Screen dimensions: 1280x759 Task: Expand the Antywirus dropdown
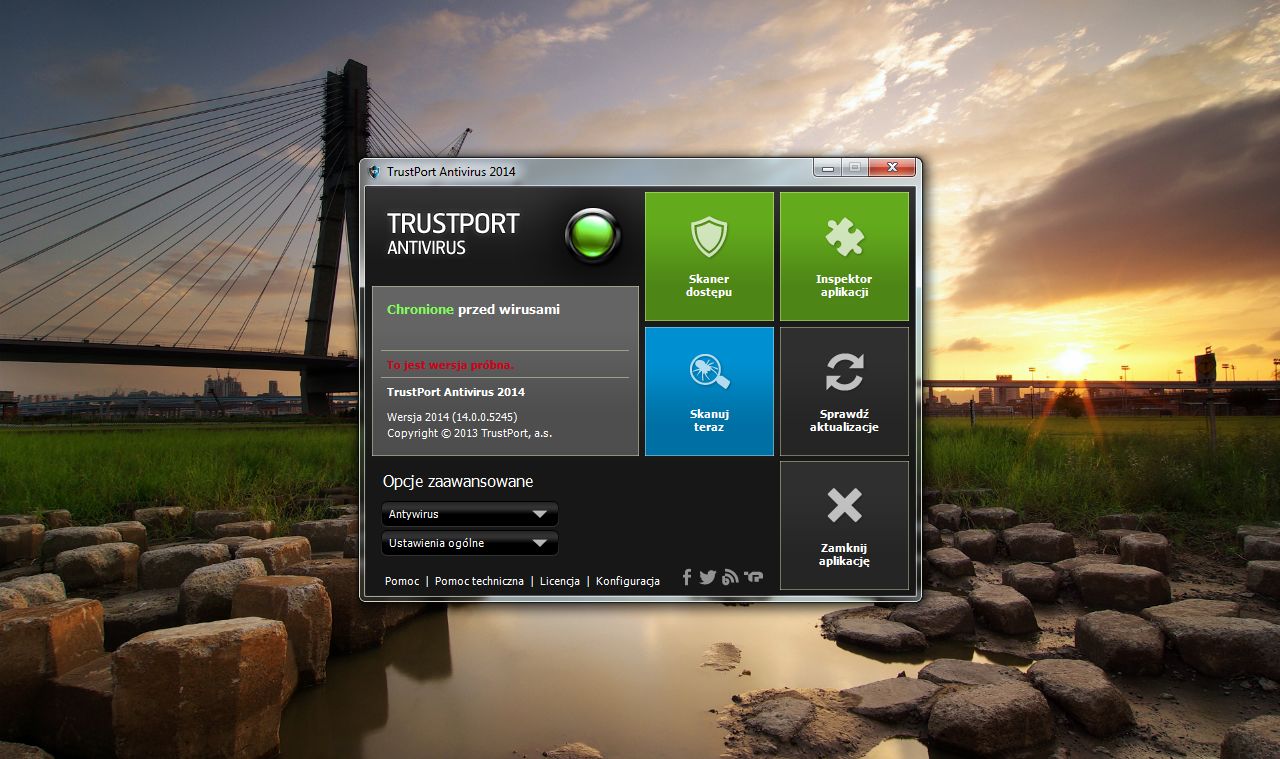pyautogui.click(x=469, y=514)
